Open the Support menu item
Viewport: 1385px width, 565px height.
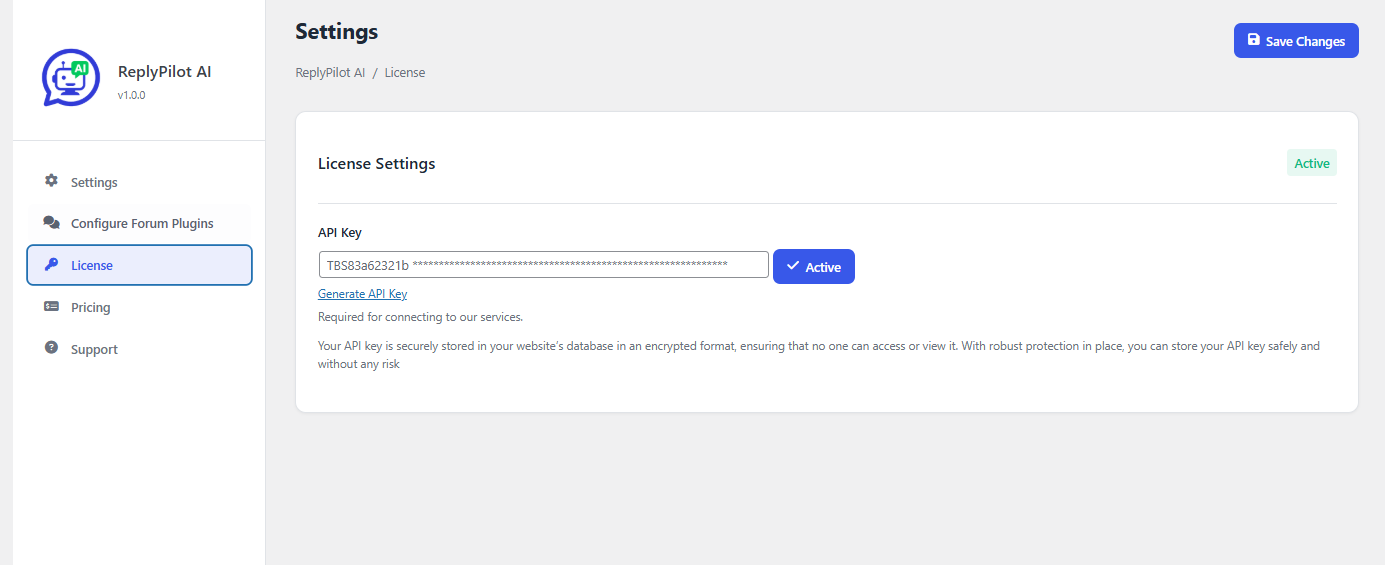[x=139, y=349]
